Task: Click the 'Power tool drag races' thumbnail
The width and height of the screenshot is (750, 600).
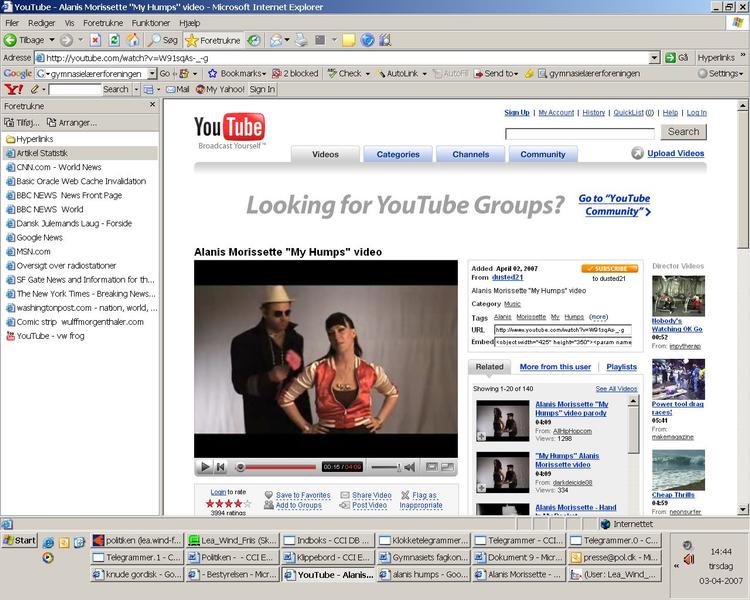Action: pos(678,379)
